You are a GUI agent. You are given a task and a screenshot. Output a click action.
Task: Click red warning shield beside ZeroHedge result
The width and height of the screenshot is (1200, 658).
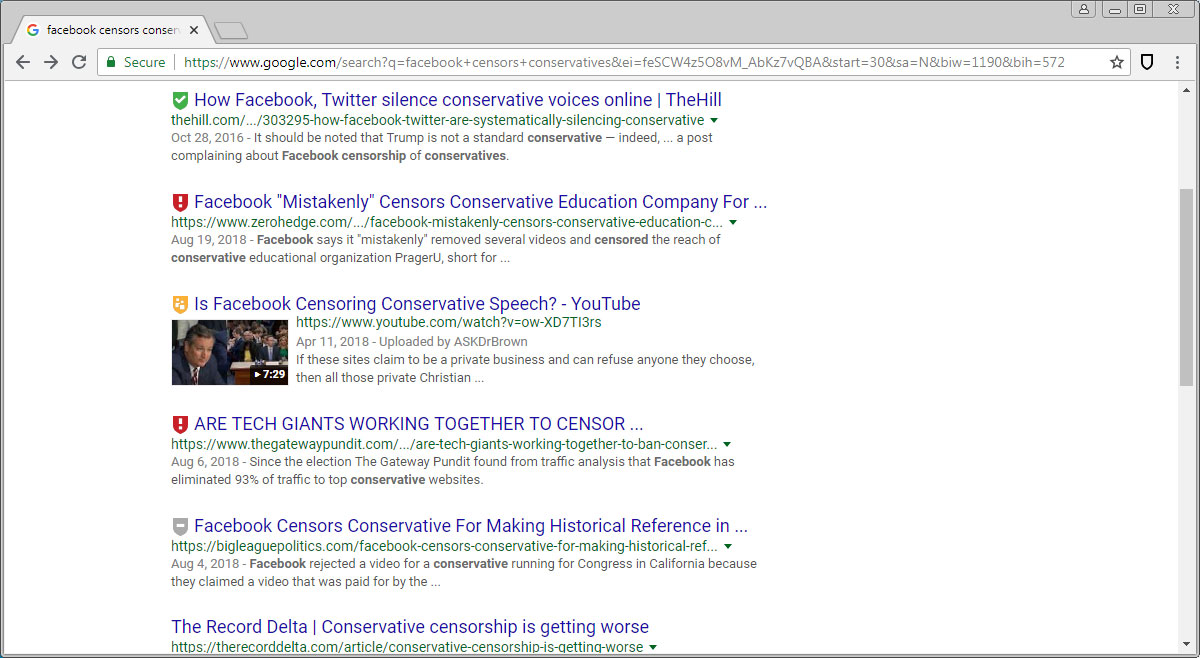point(180,202)
